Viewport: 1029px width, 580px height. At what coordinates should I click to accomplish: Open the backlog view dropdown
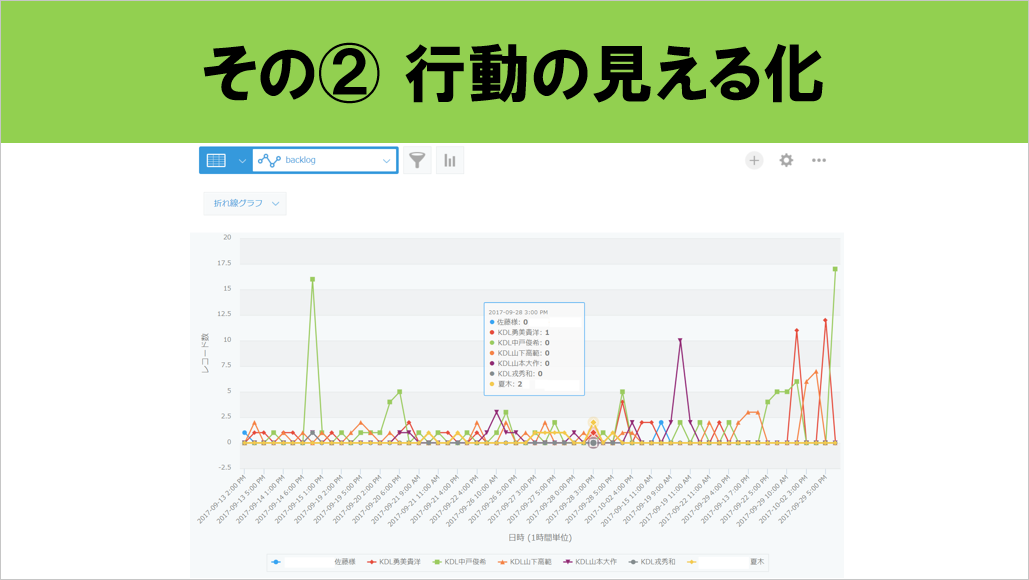[326, 160]
